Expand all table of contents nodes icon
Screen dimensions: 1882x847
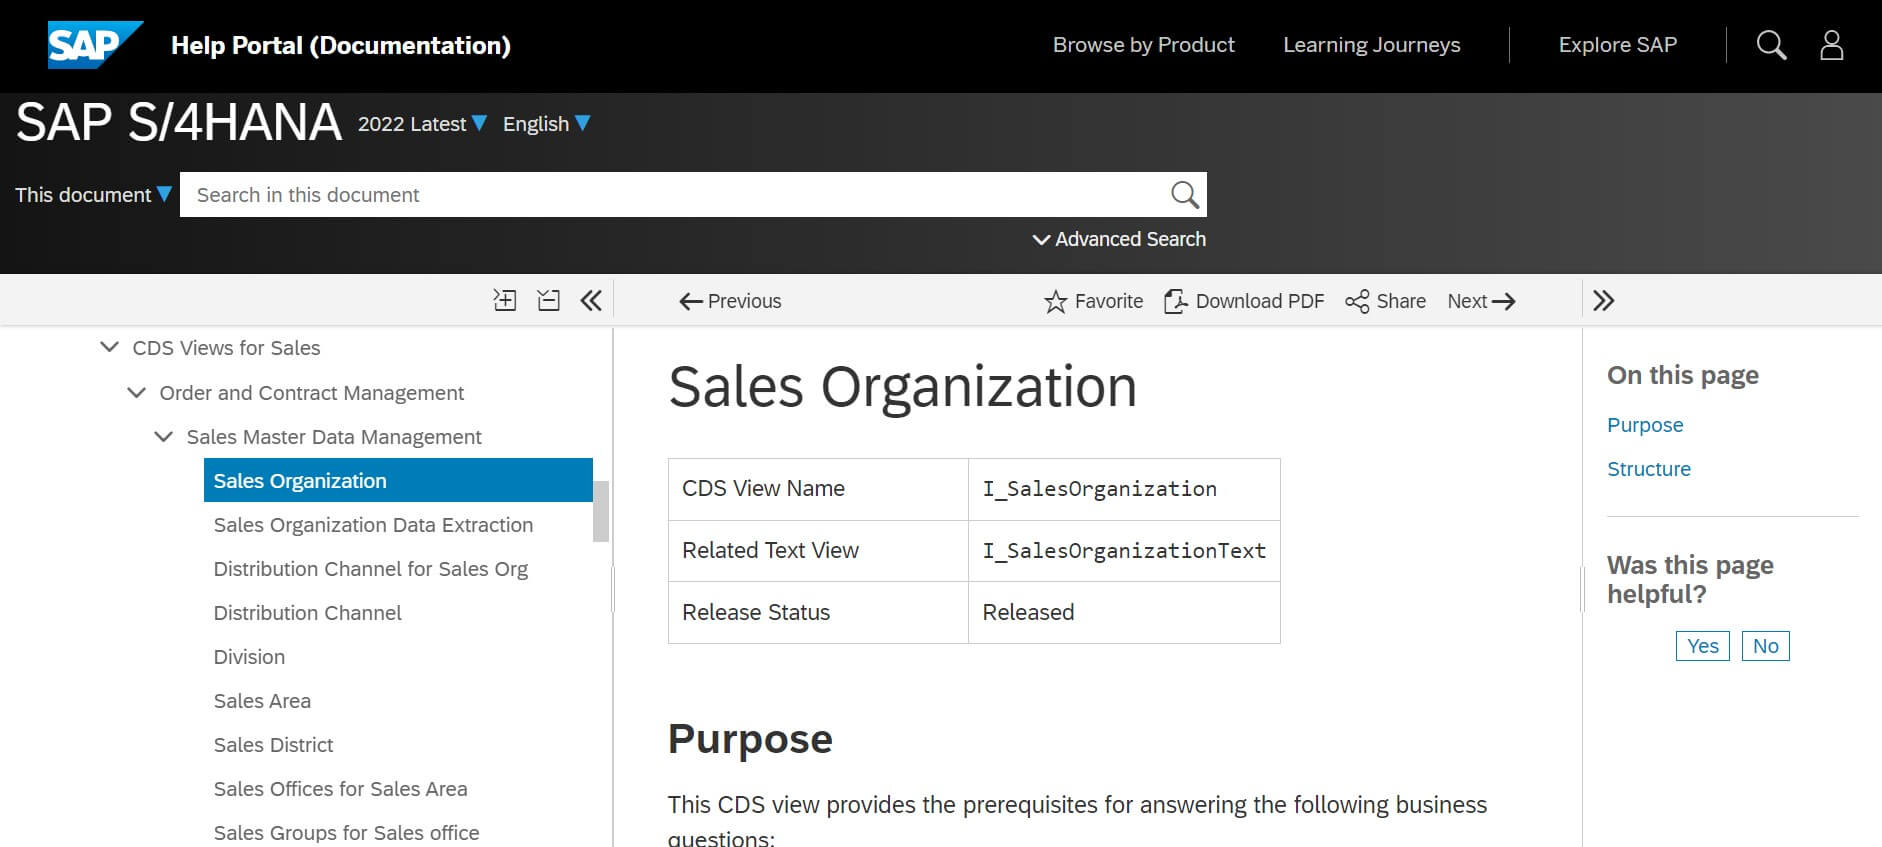pyautogui.click(x=505, y=300)
